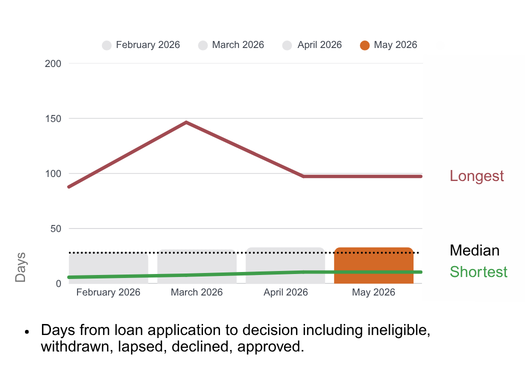
Task: Click the orange May 2026 bar
Action: point(374,266)
